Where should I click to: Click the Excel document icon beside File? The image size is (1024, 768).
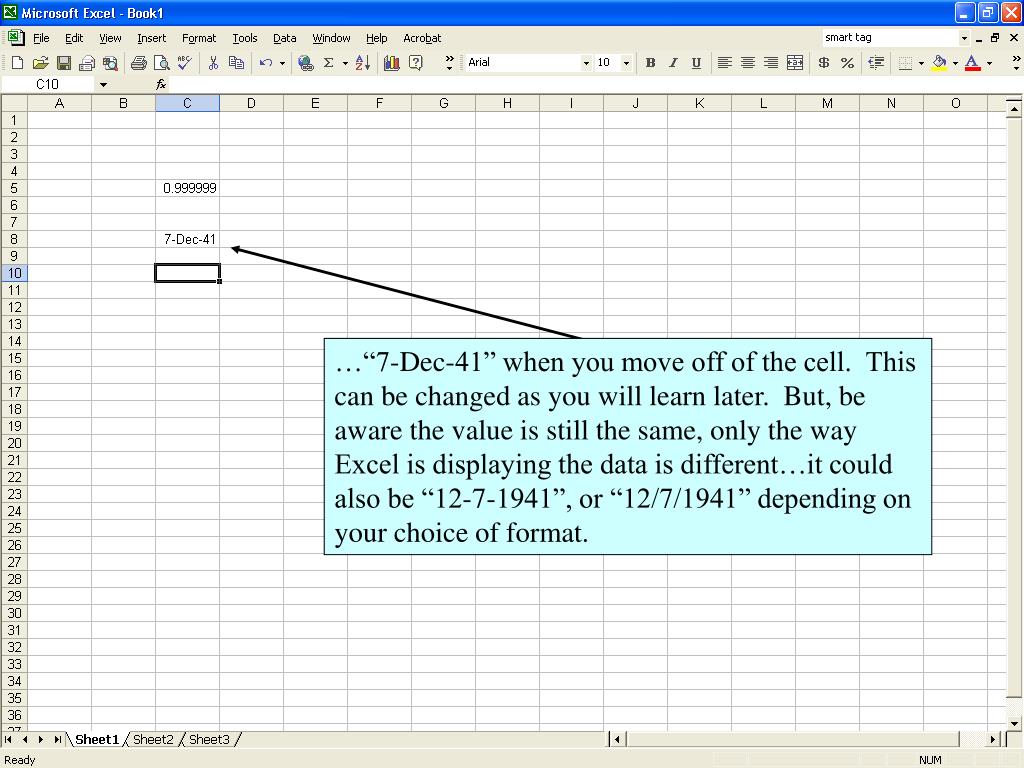[16, 38]
